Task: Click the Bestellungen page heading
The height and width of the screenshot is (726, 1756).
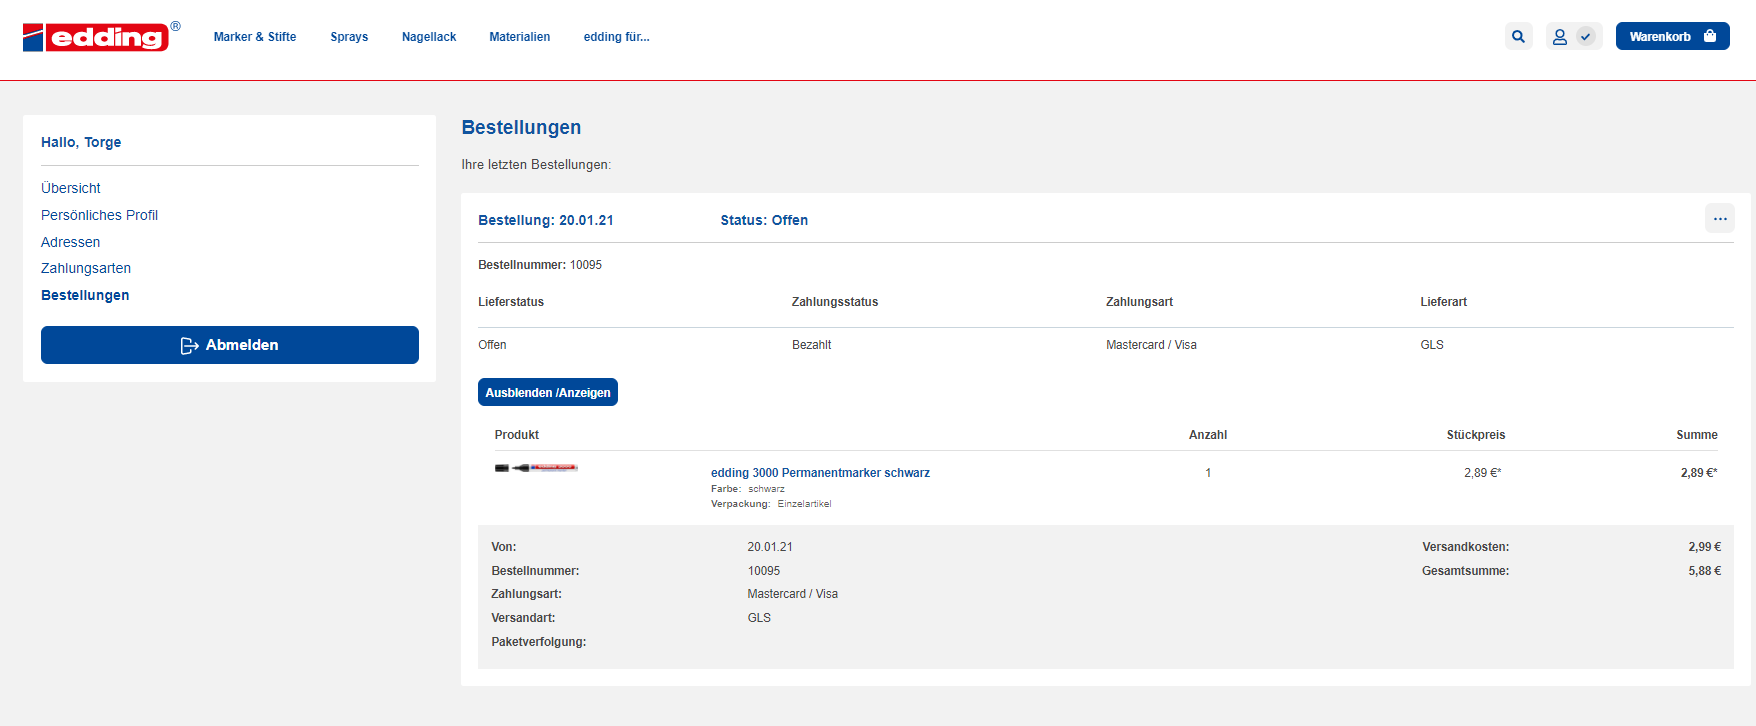Action: pyautogui.click(x=521, y=127)
